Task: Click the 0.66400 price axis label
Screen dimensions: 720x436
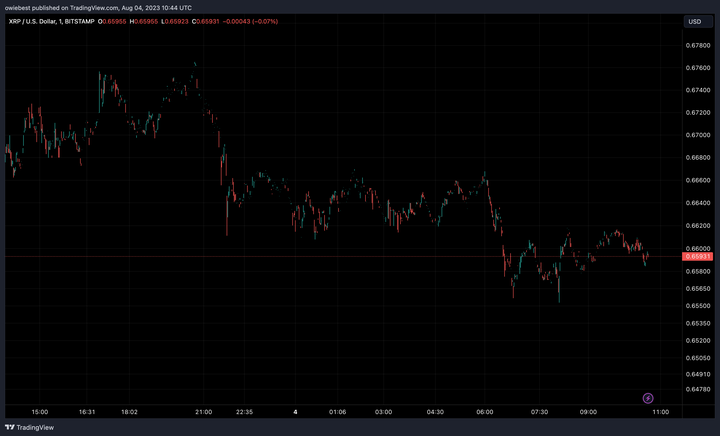Action: 698,203
